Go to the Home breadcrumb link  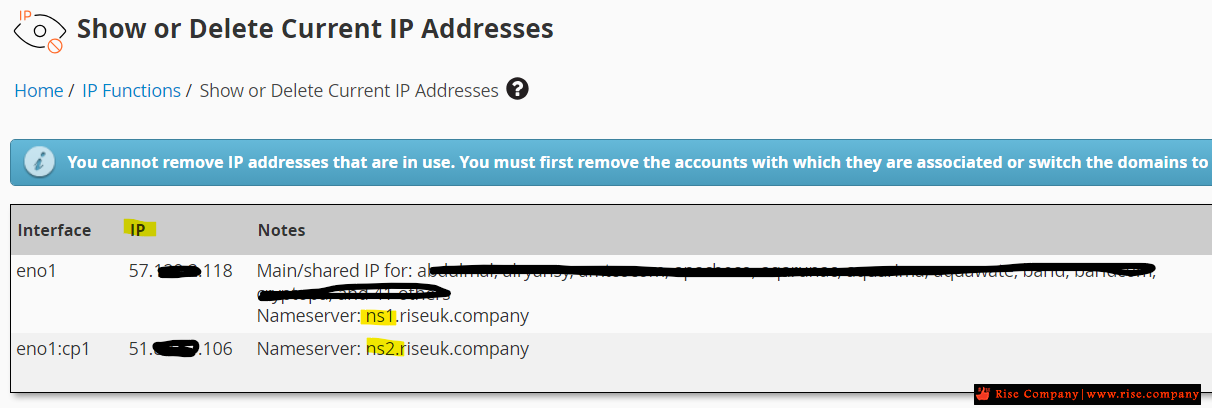[39, 90]
